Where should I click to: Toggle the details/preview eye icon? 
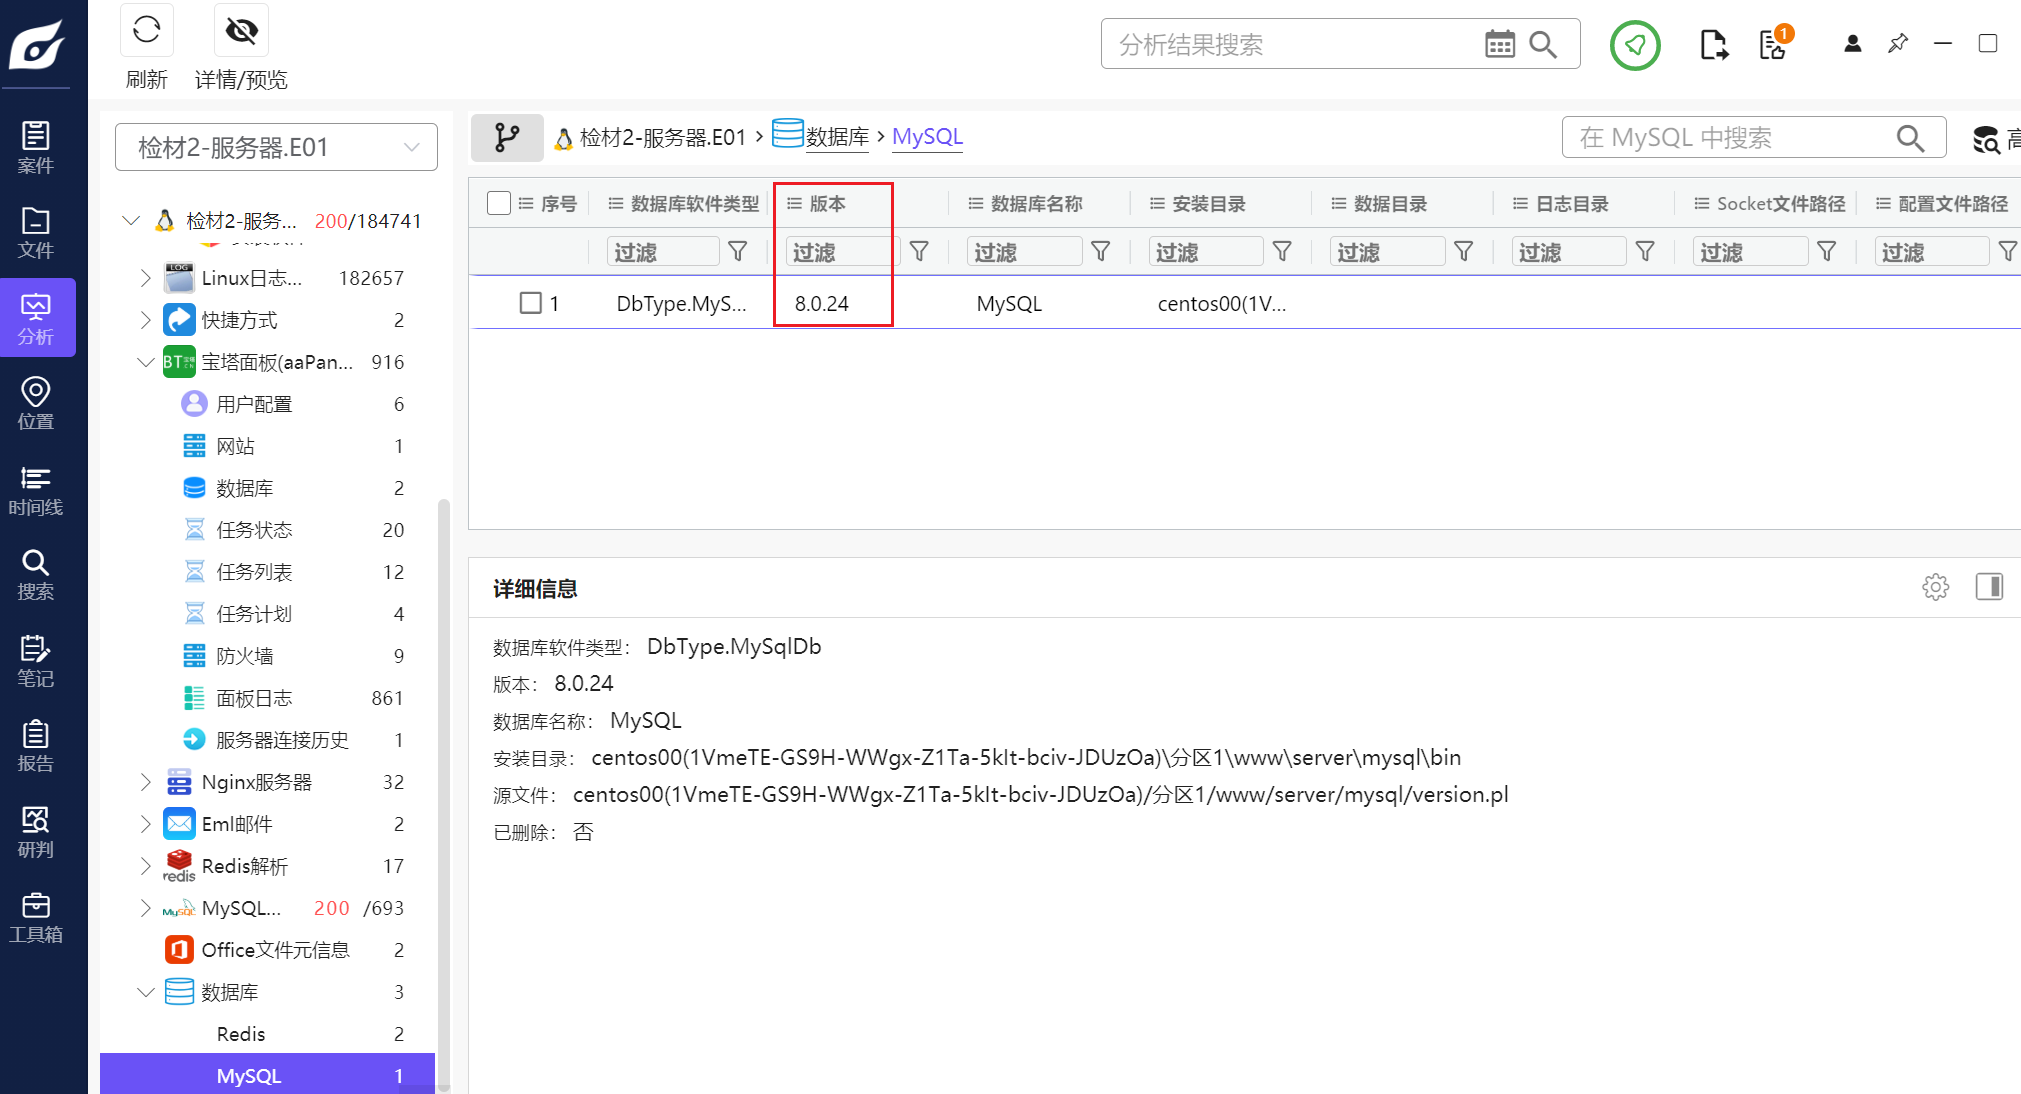click(241, 30)
